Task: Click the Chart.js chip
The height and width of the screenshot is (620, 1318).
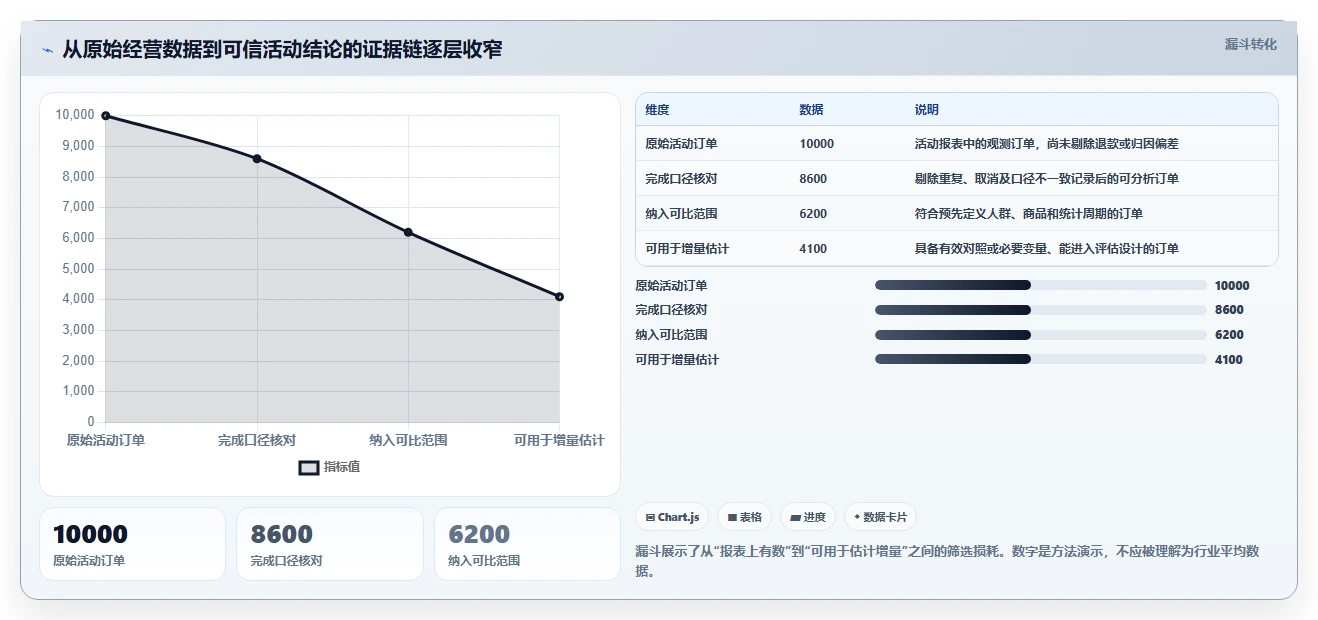Action: 673,517
